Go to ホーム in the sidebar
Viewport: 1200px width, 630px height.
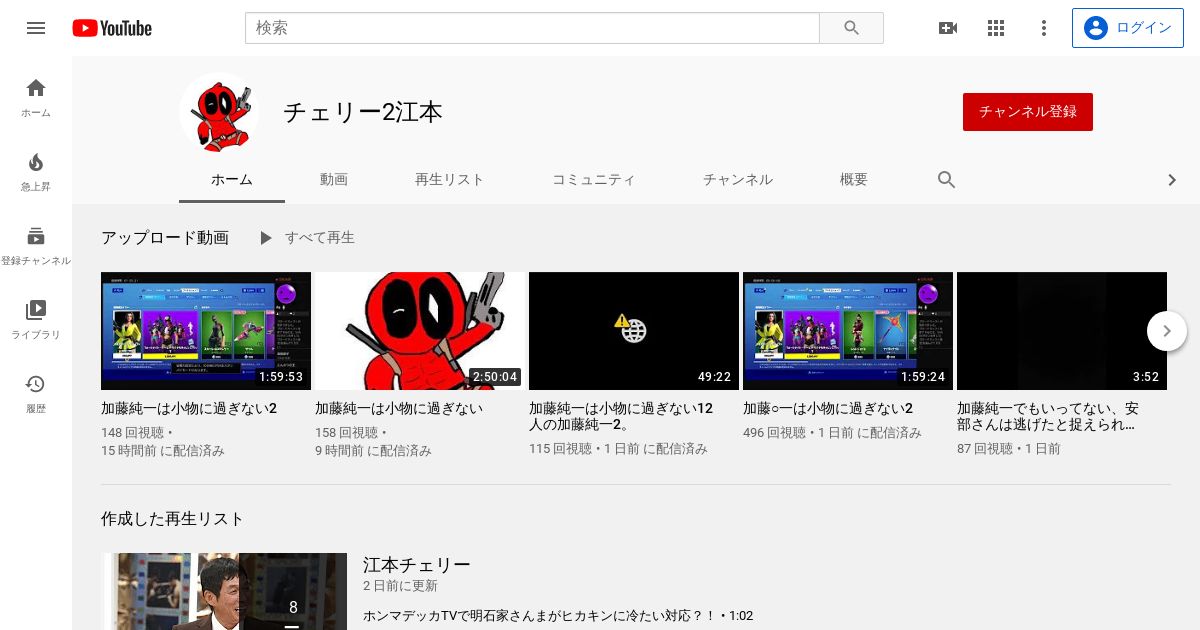[36, 97]
